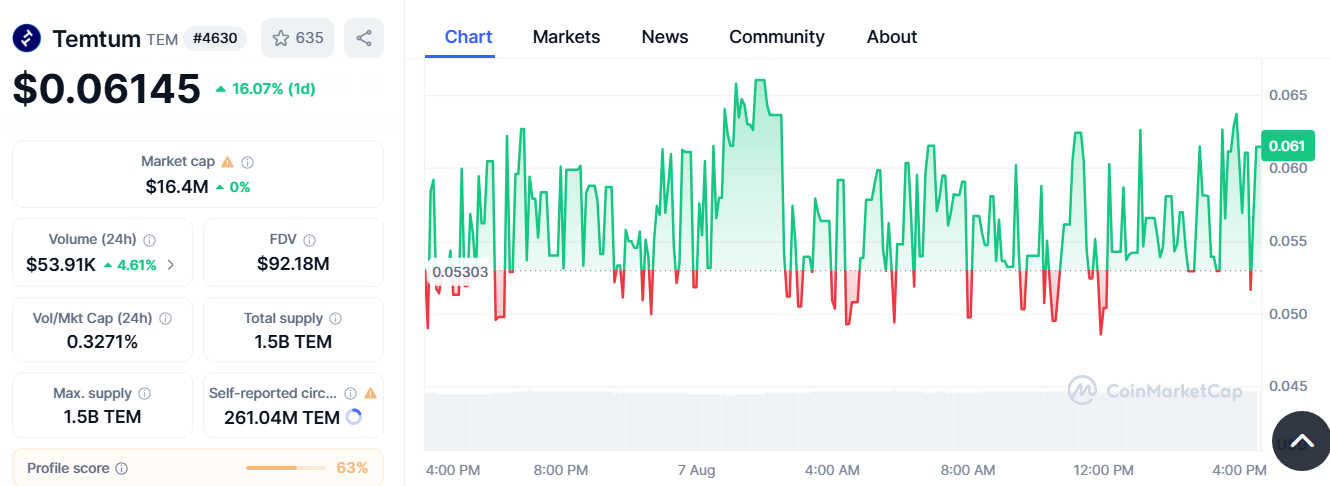
Task: Open the Community tab
Action: coord(777,37)
